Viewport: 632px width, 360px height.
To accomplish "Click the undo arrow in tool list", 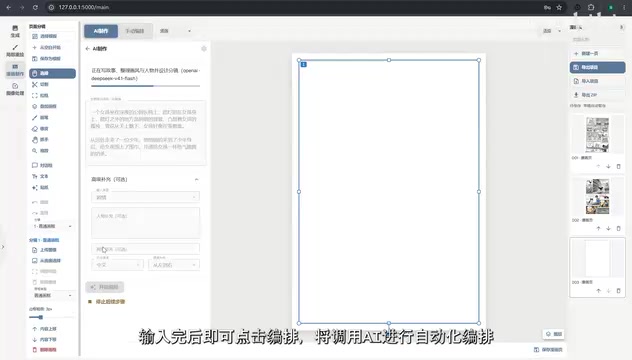I will 40,202.
